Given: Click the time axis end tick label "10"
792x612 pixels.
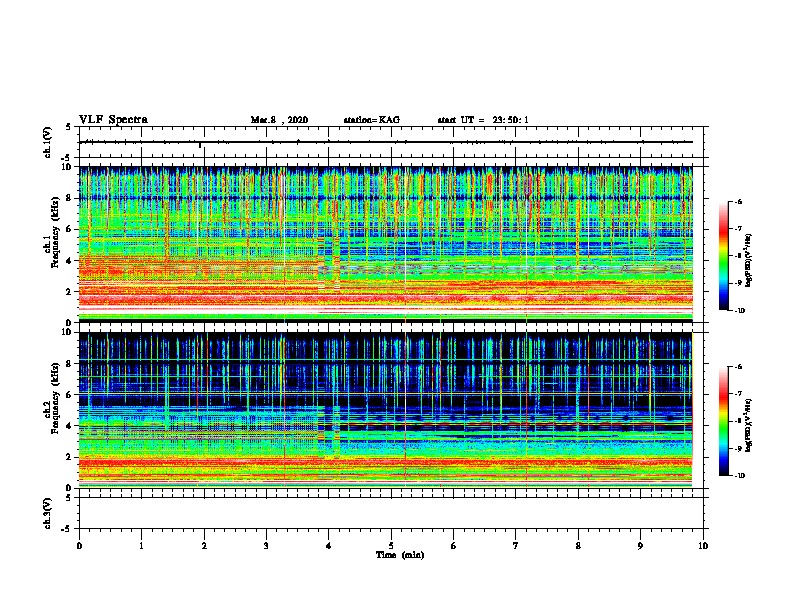Looking at the screenshot, I should click(x=703, y=546).
